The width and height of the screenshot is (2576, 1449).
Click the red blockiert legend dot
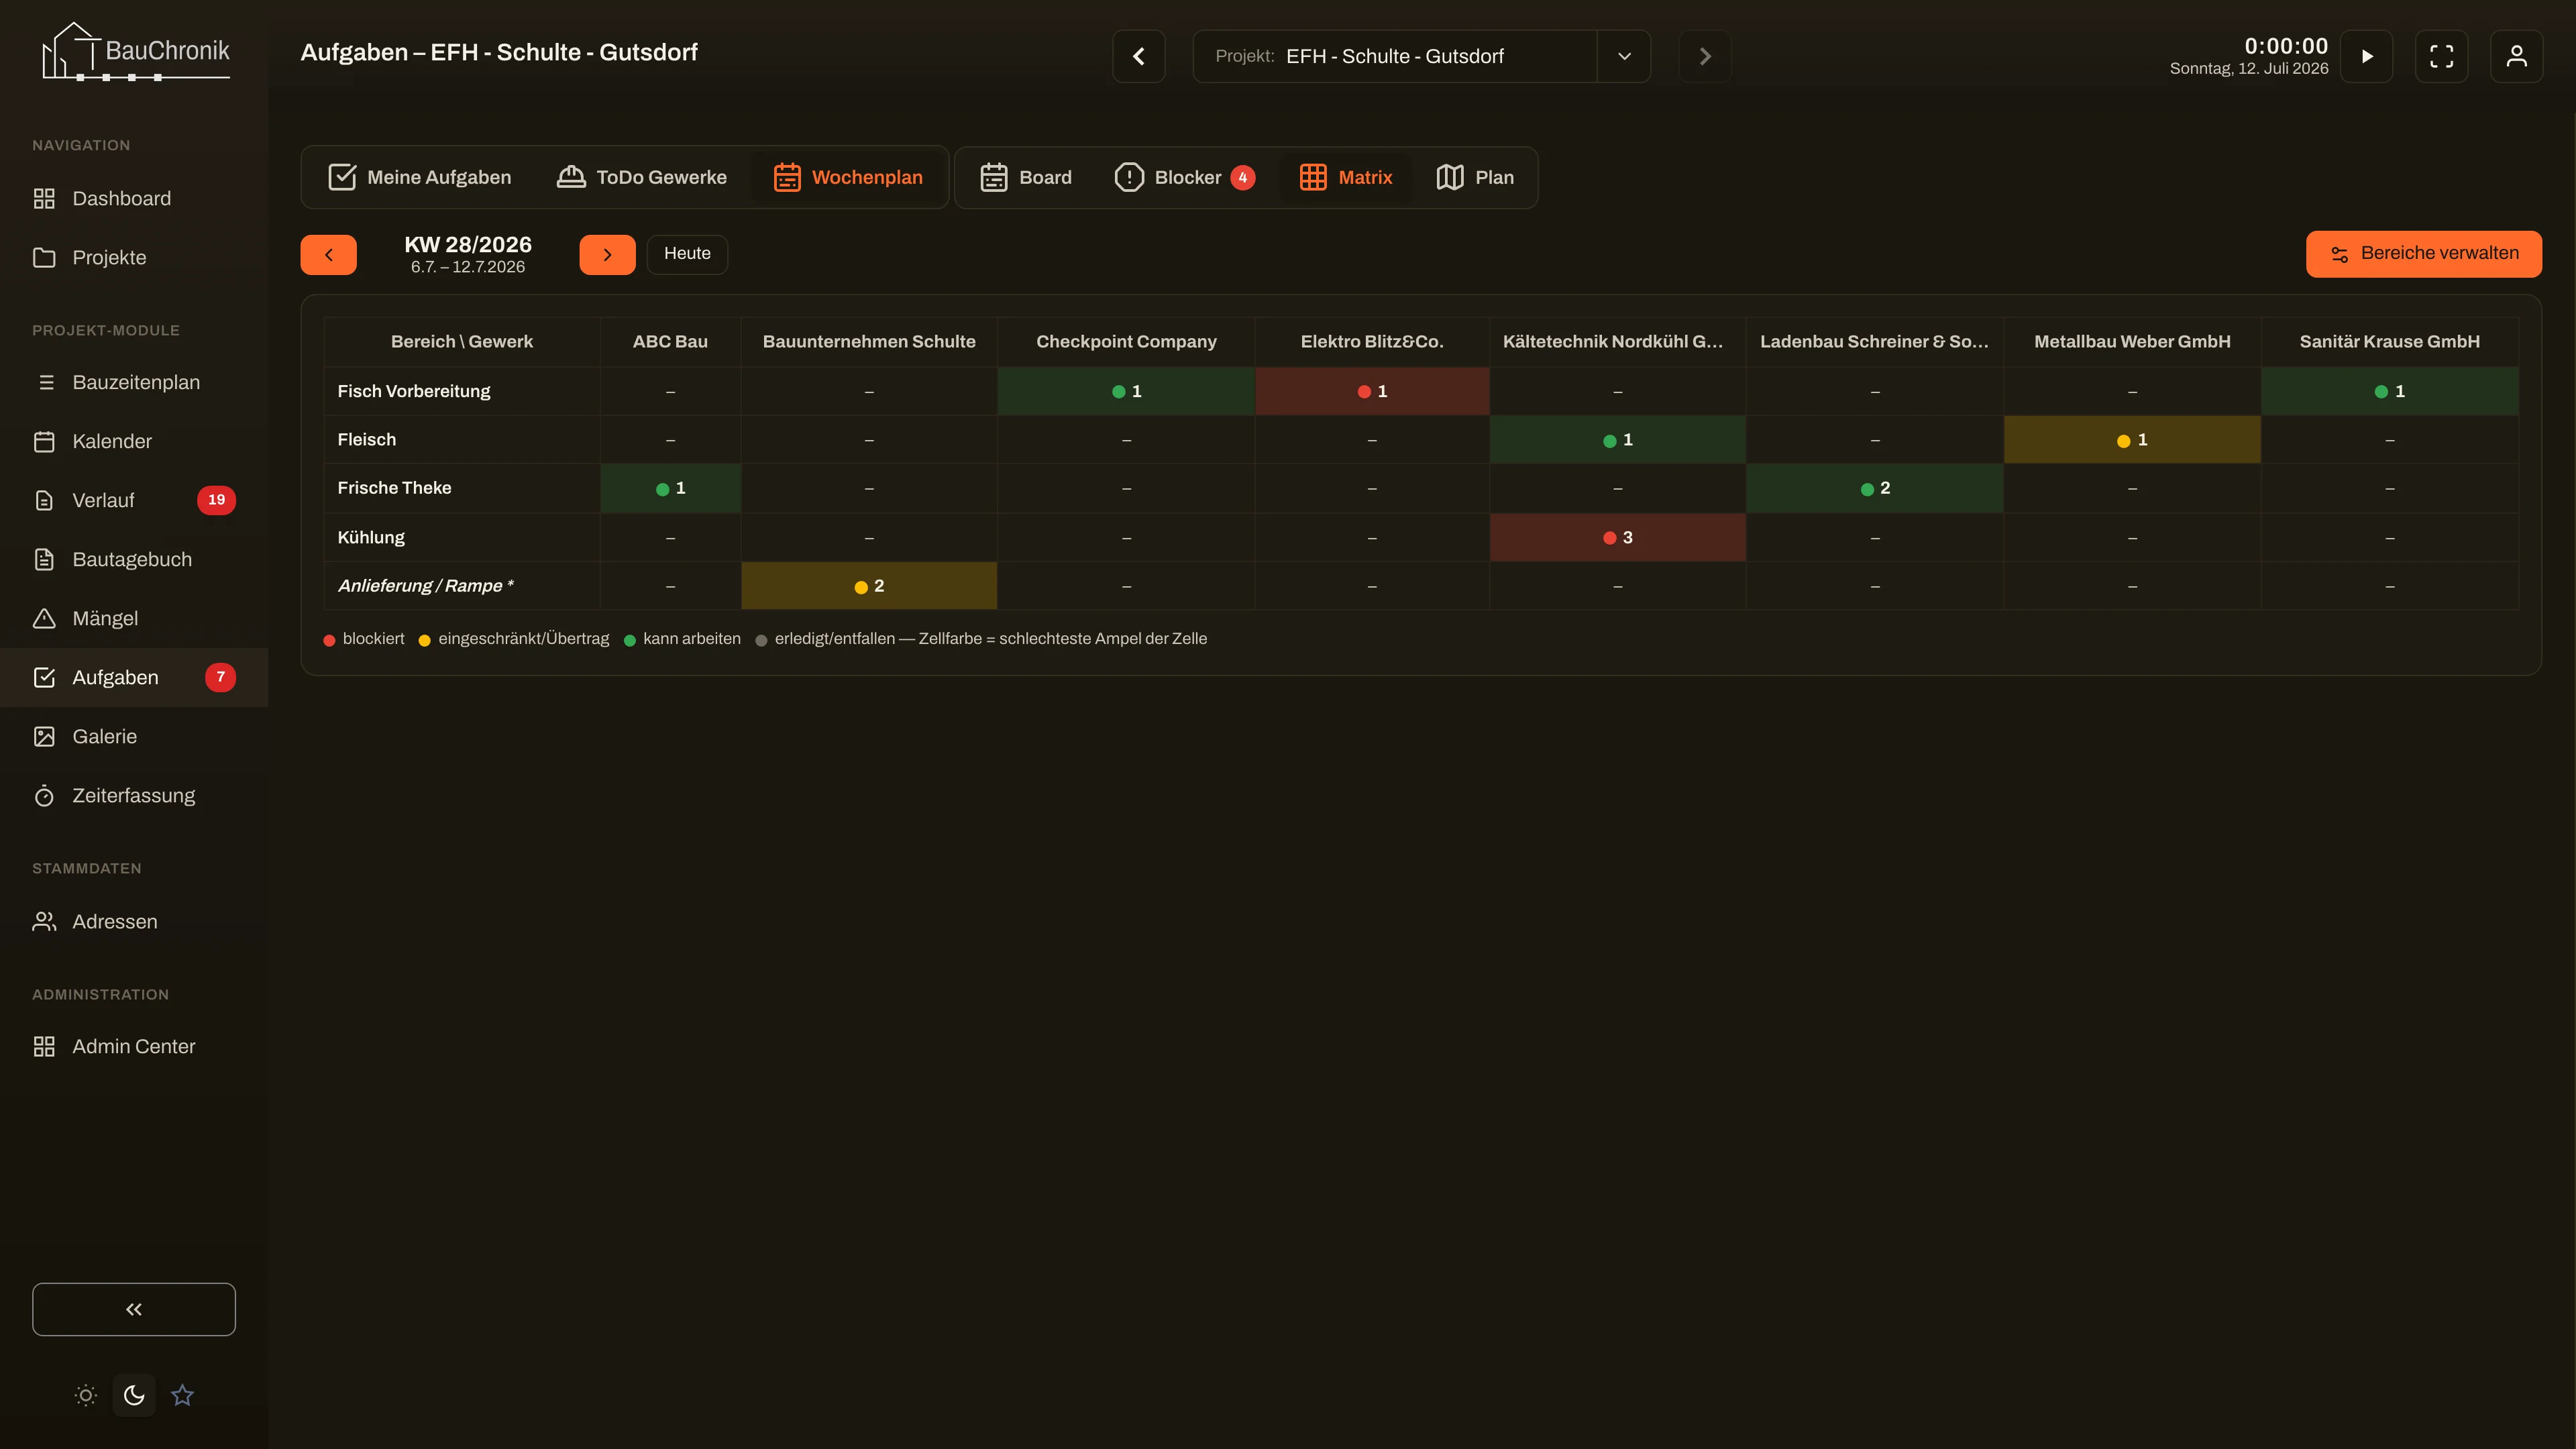(x=329, y=640)
